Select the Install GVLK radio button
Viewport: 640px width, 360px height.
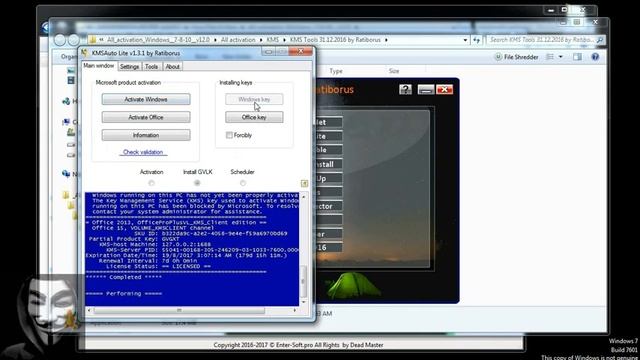tap(197, 183)
